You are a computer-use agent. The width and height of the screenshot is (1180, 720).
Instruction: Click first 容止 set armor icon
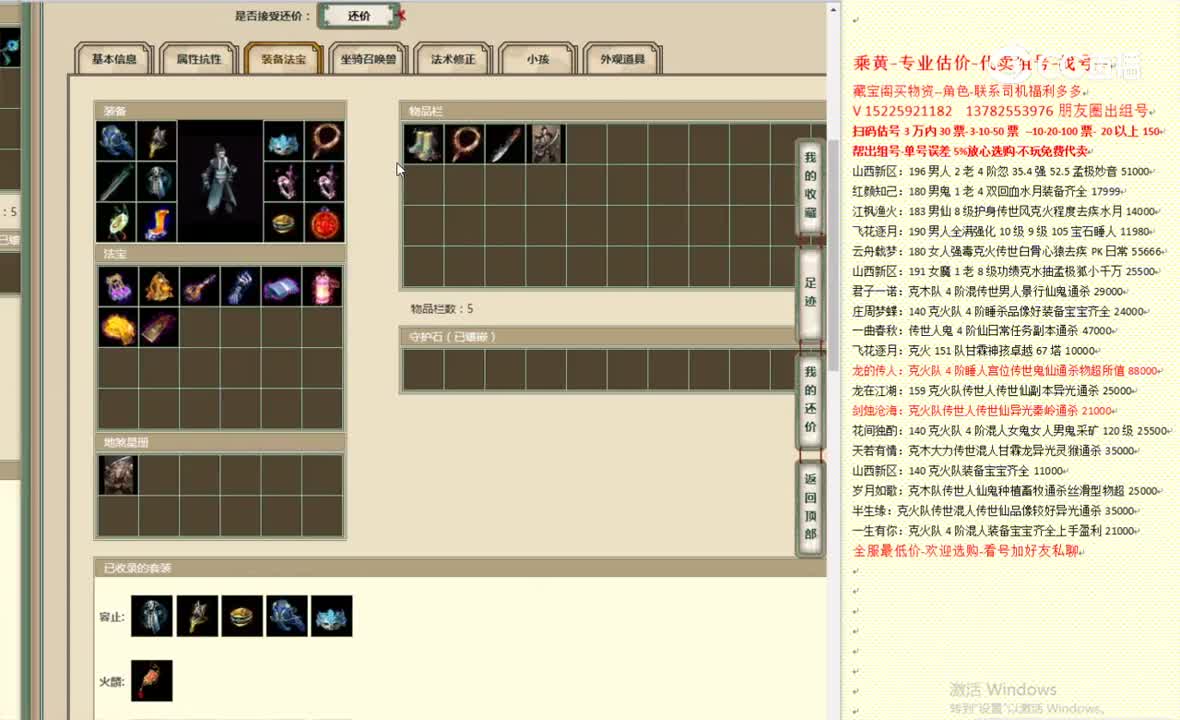151,615
